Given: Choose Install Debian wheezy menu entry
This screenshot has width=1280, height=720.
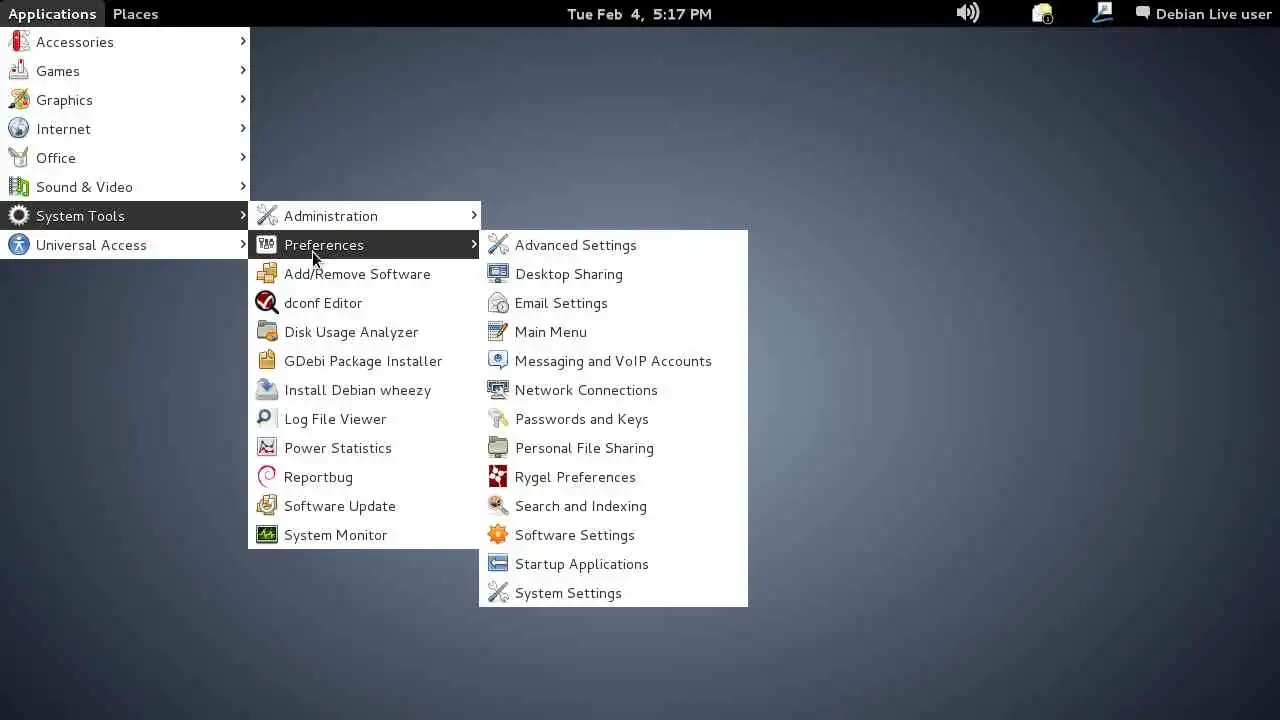Looking at the screenshot, I should [364, 390].
